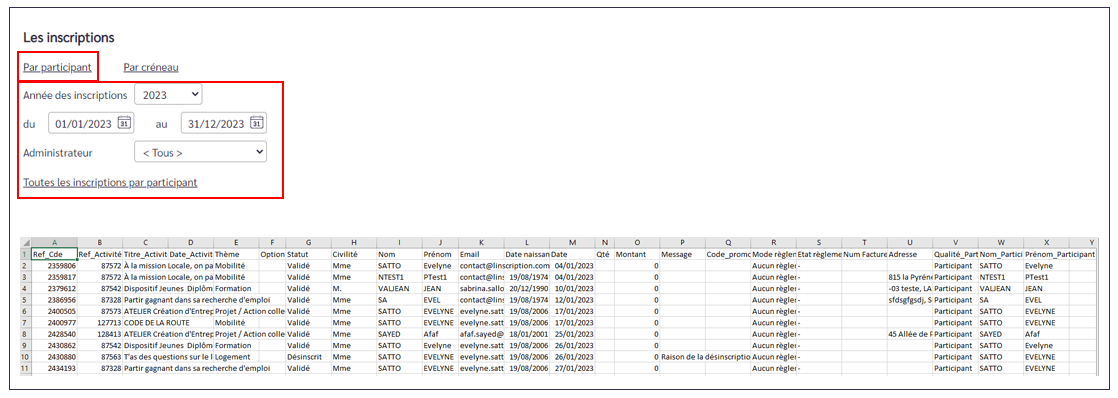The height and width of the screenshot is (398, 1118).
Task: Select spreadsheet column header K
Action: point(481,244)
